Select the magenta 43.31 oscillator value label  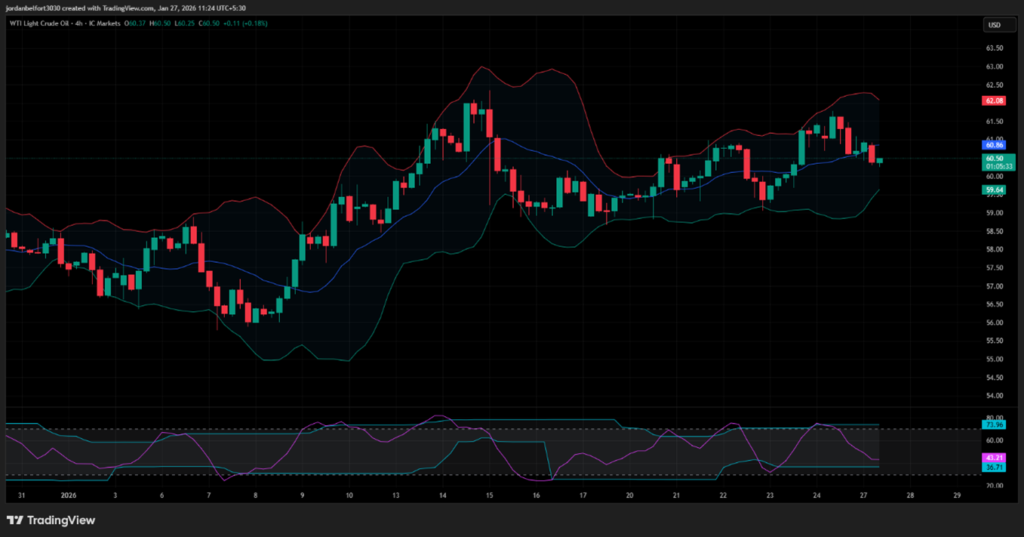(994, 458)
